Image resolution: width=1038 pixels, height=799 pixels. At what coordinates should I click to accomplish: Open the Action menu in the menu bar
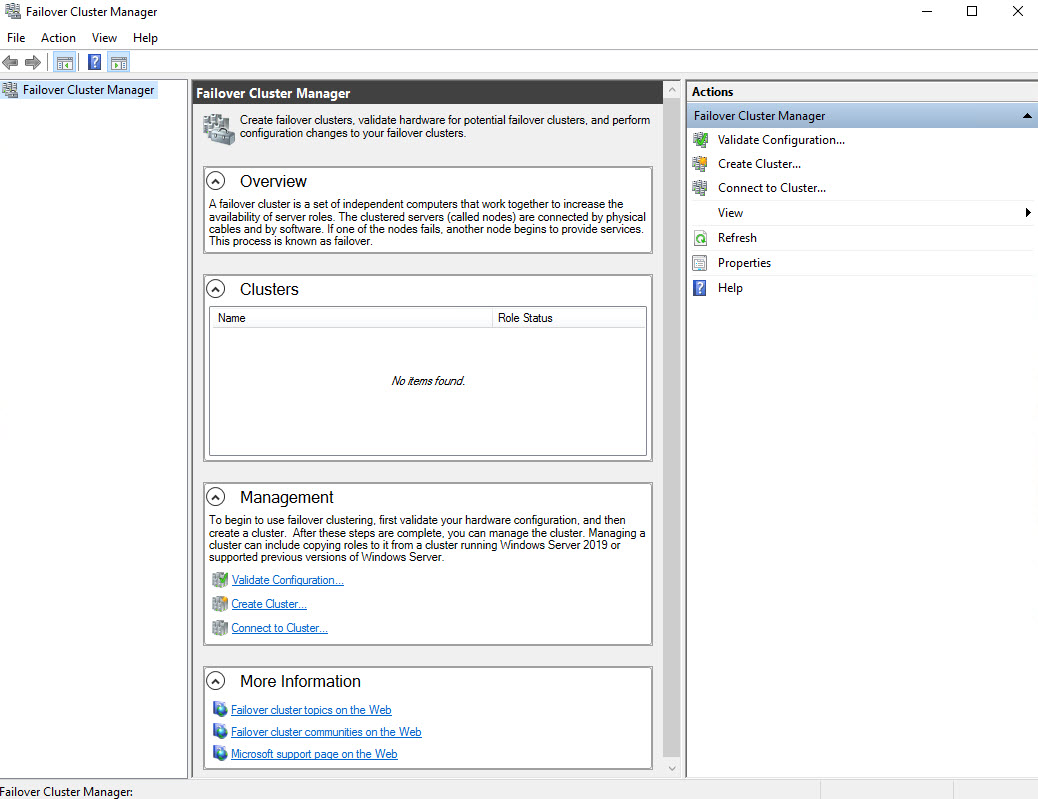(58, 38)
